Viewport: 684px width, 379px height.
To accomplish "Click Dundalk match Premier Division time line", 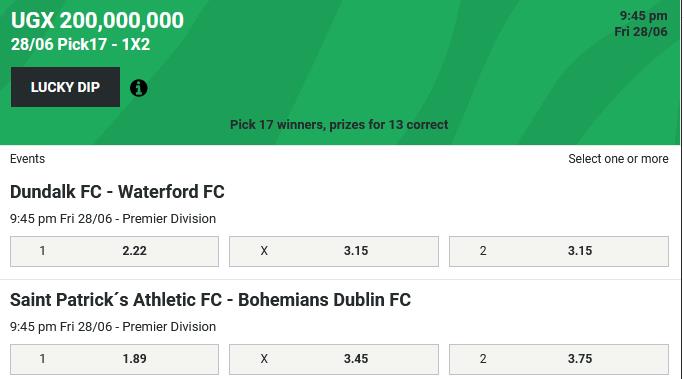I will pyautogui.click(x=113, y=219).
